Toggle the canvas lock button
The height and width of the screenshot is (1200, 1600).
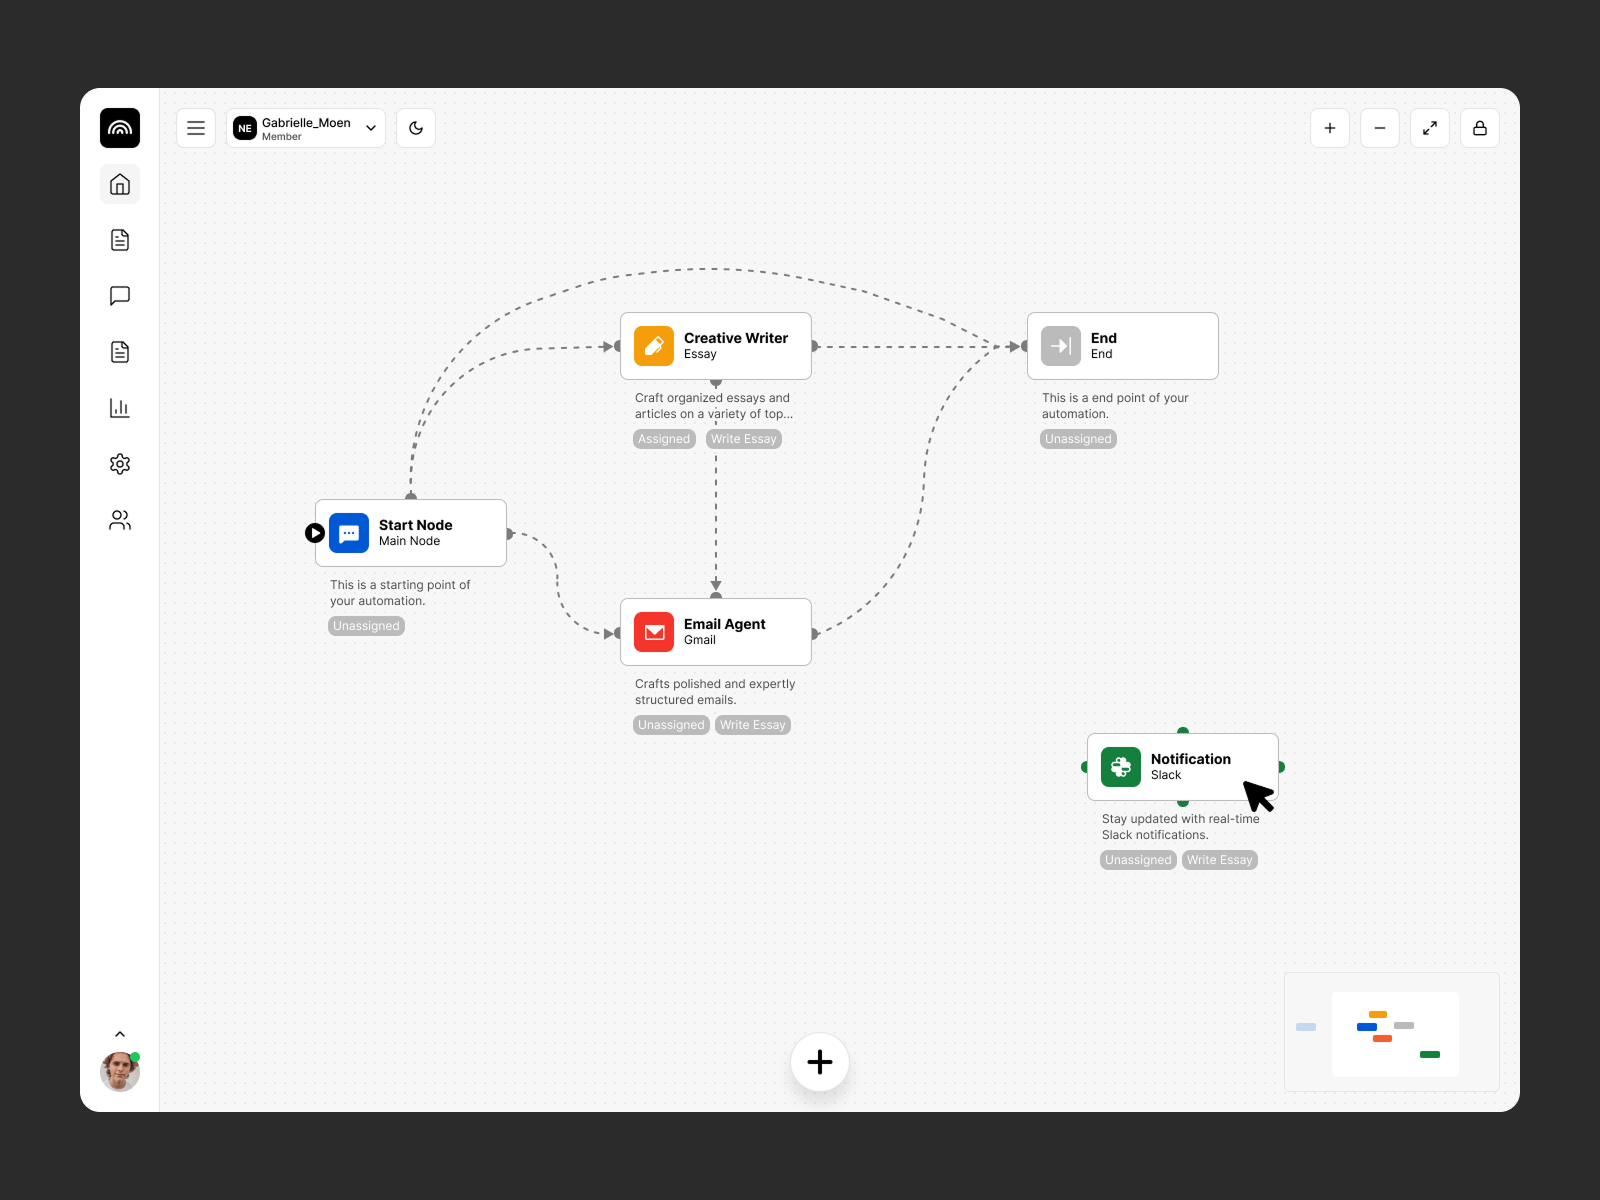[1480, 128]
